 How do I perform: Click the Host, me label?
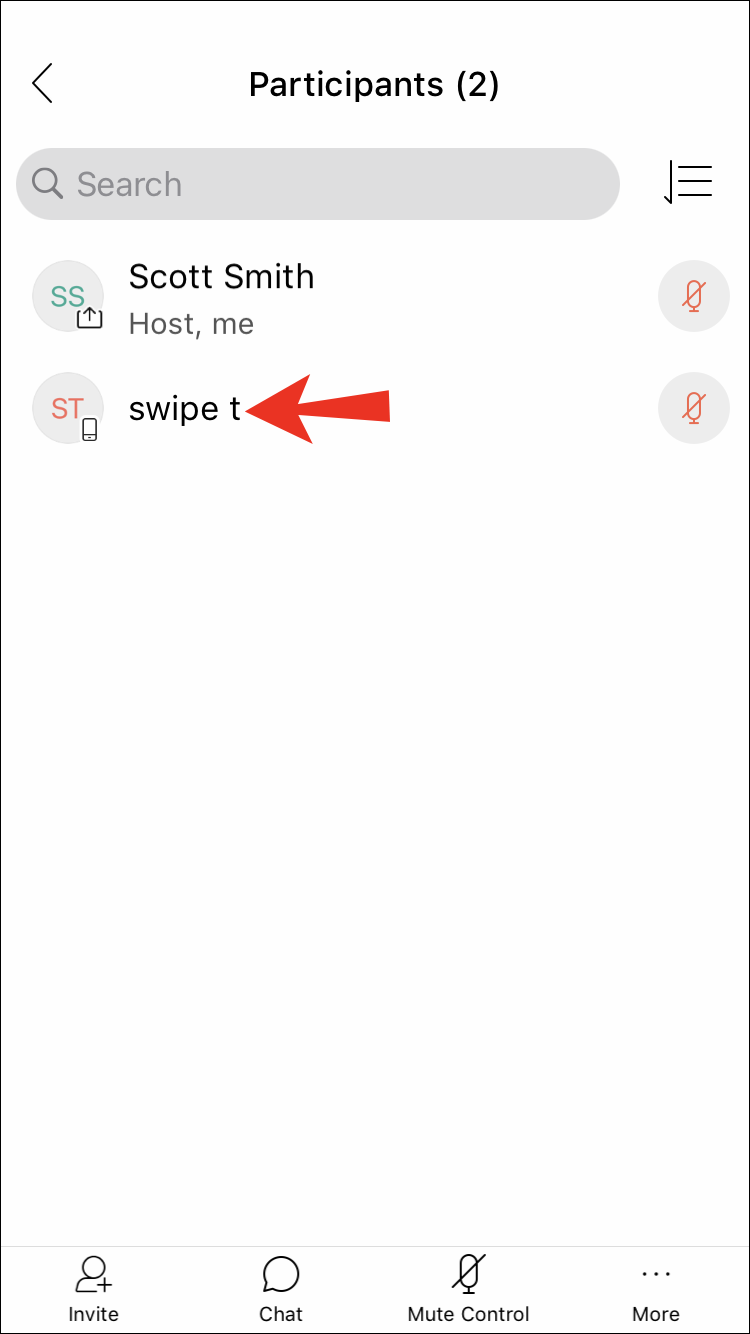point(191,324)
